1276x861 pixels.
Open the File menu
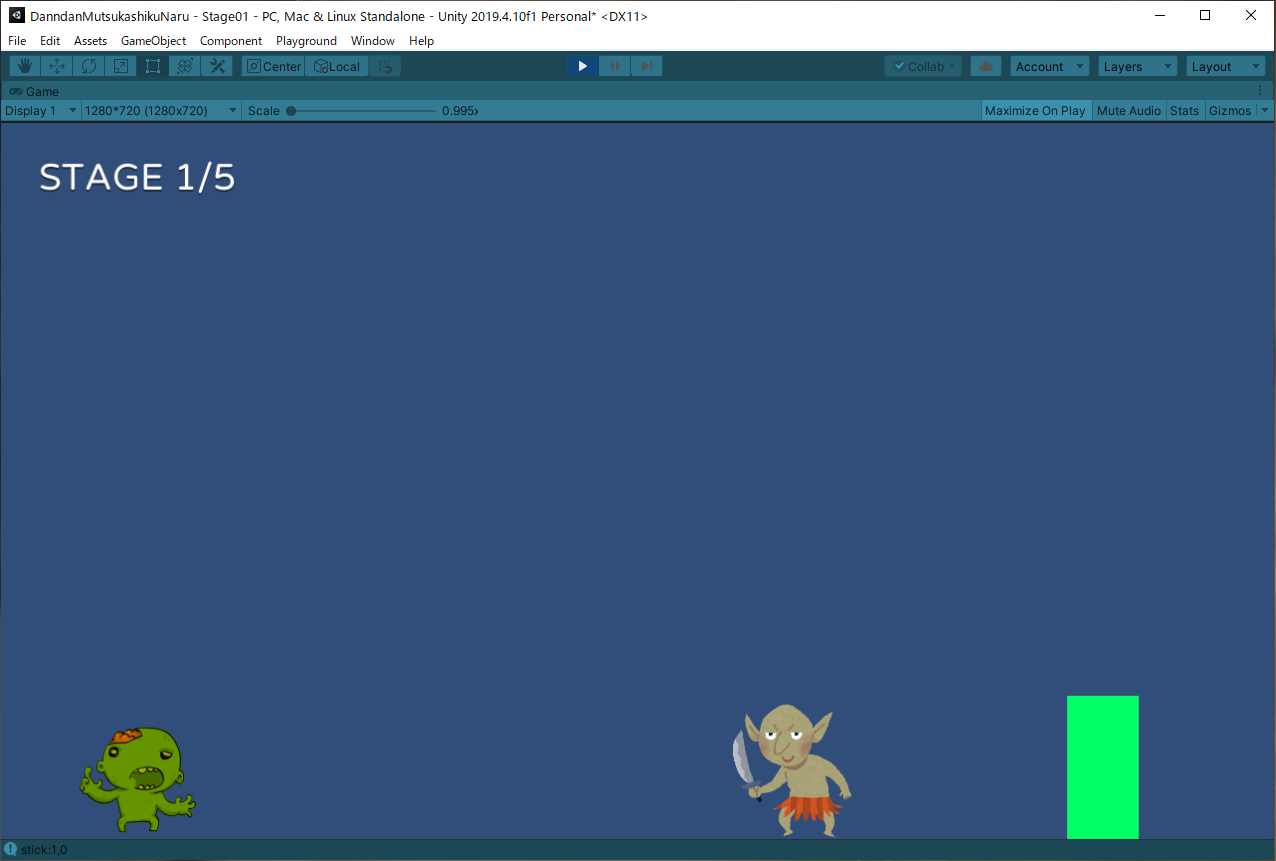(x=17, y=41)
